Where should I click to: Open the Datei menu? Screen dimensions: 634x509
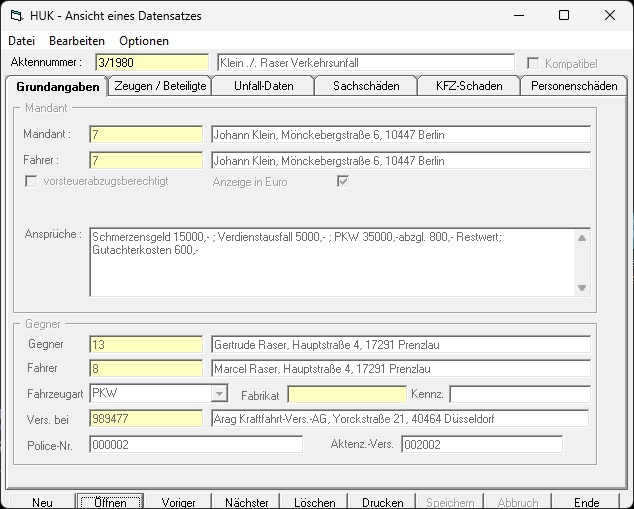21,41
